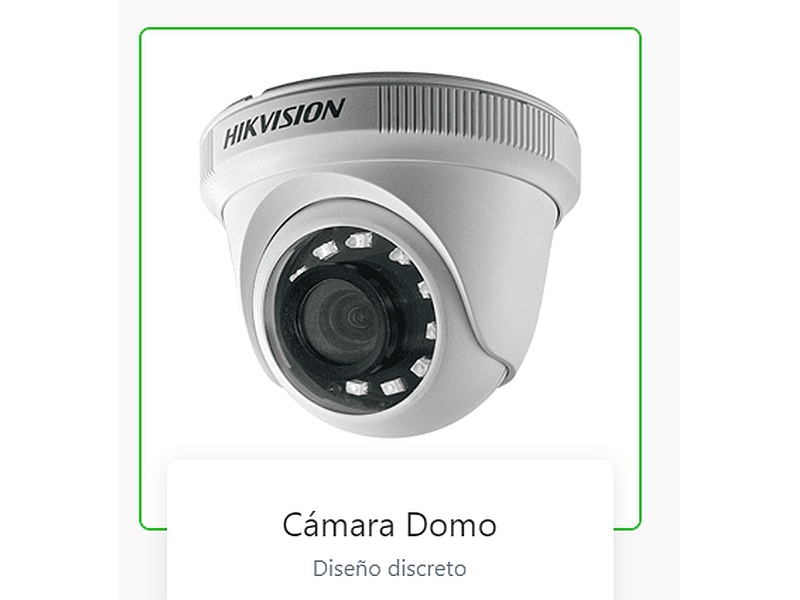Viewport: 800px width, 600px height.
Task: Click the top infrared LED on lens ring
Action: pos(359,239)
